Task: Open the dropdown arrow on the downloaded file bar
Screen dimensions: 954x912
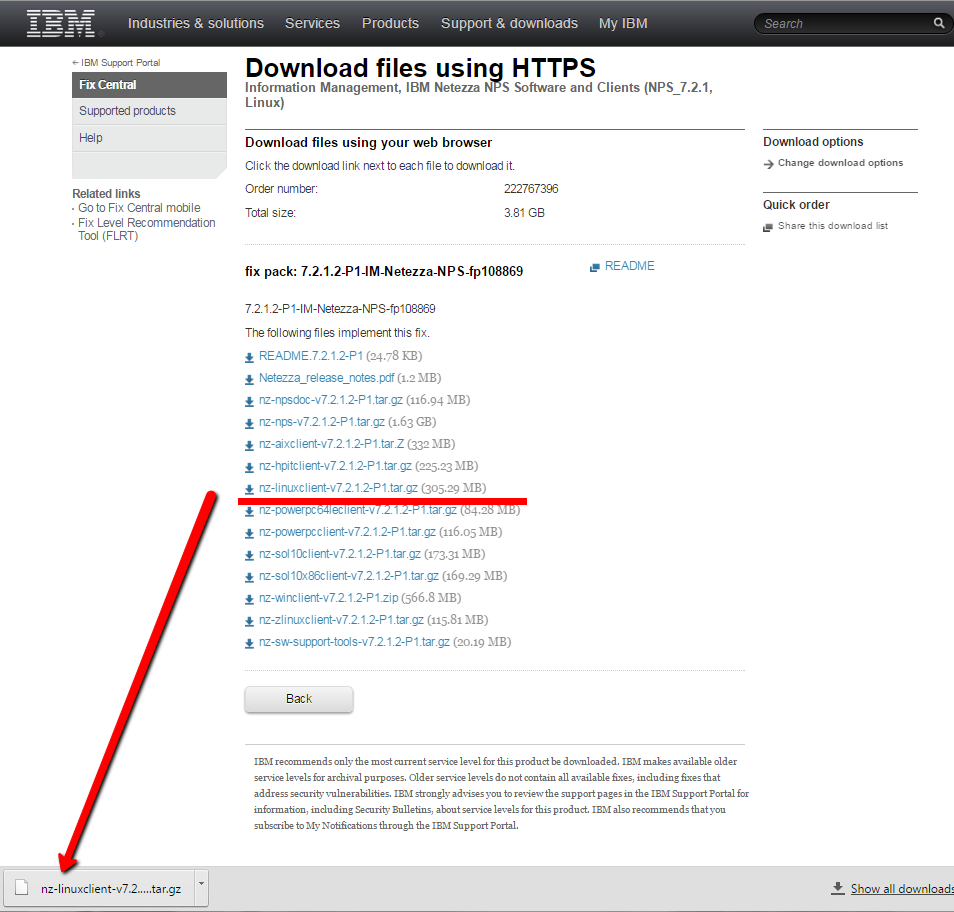Action: point(201,888)
